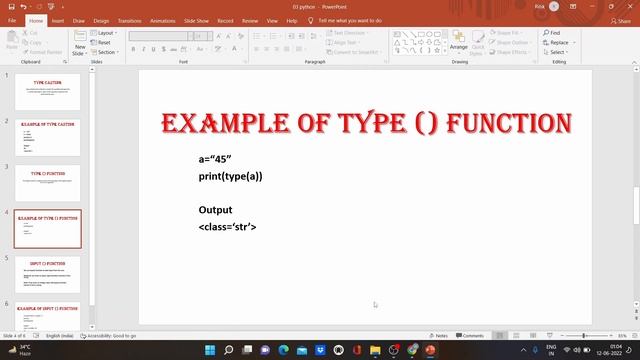Click Increase List Level icon
640x360 pixels.
tap(301, 36)
